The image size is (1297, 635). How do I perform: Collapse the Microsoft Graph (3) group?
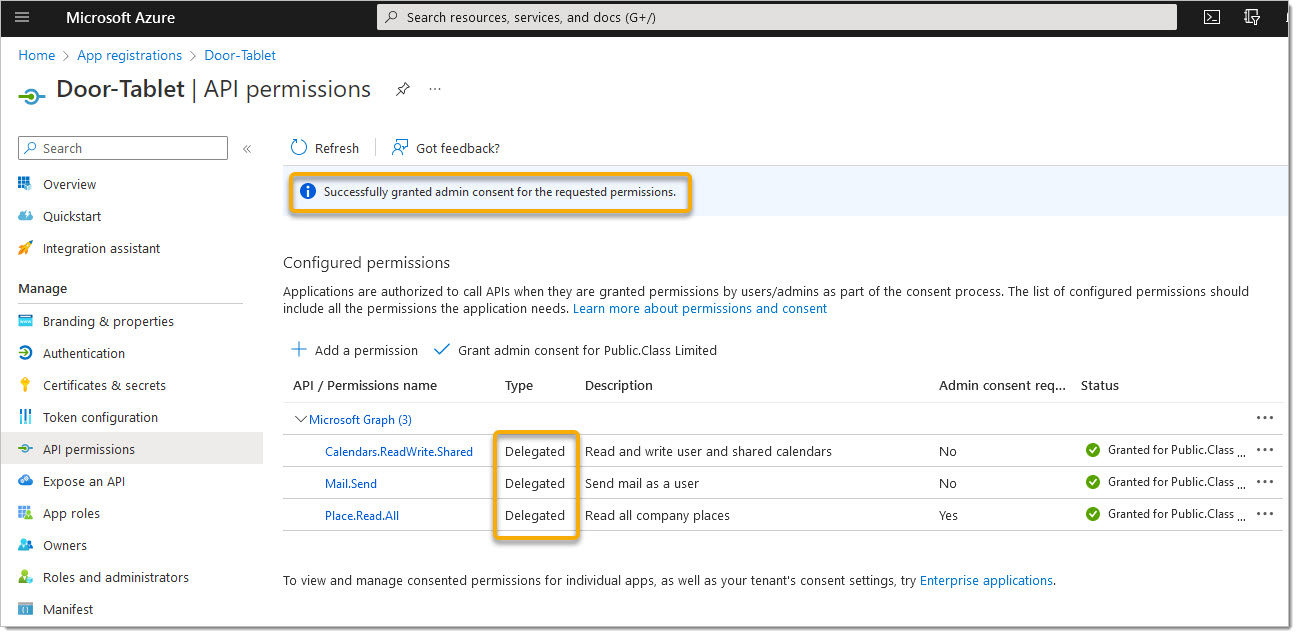coord(301,419)
